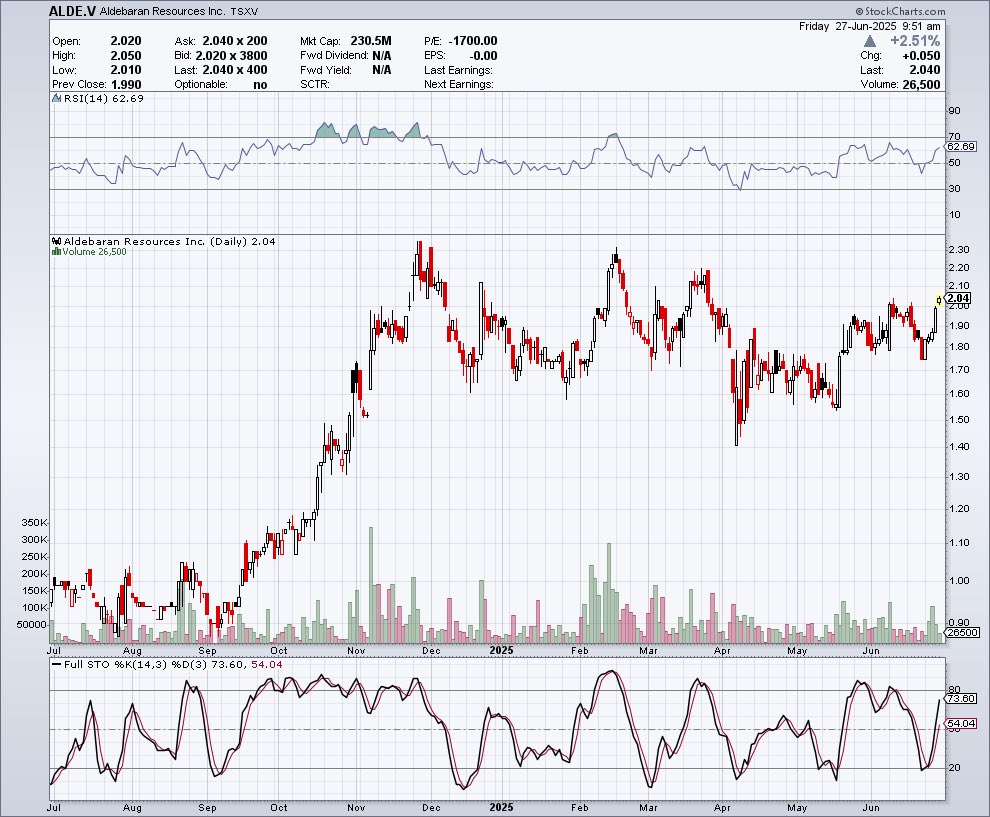
Task: Click the Sep label under stochastic panel
Action: tap(207, 808)
